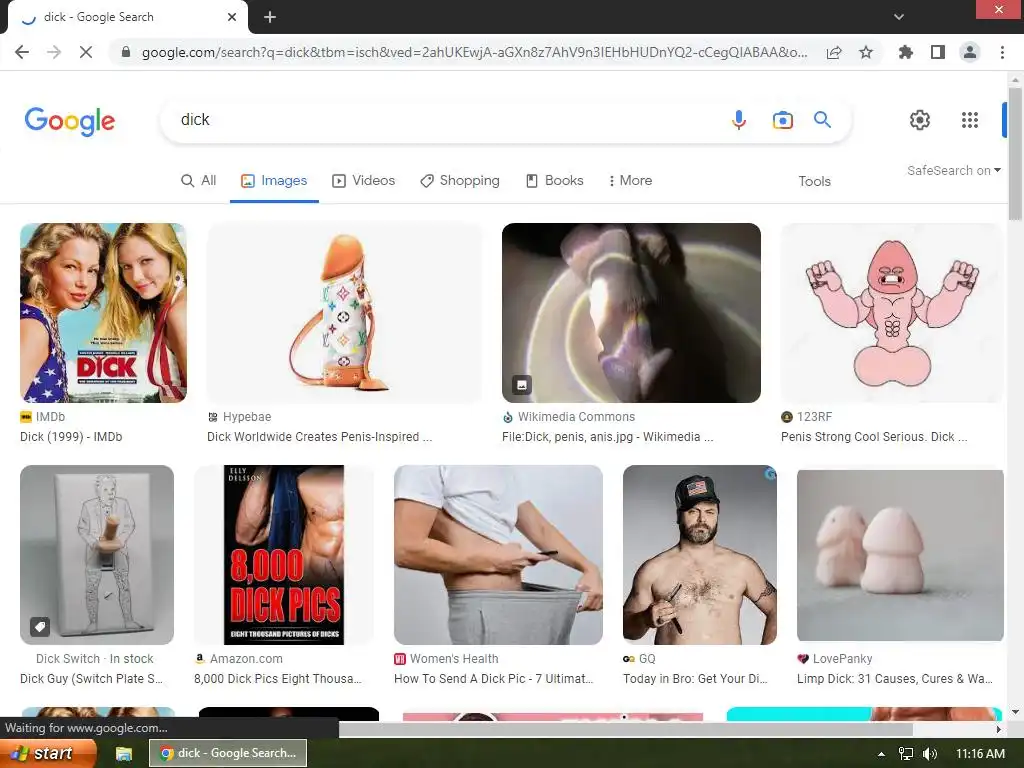
Task: Open a new browser tab
Action: pos(270,17)
